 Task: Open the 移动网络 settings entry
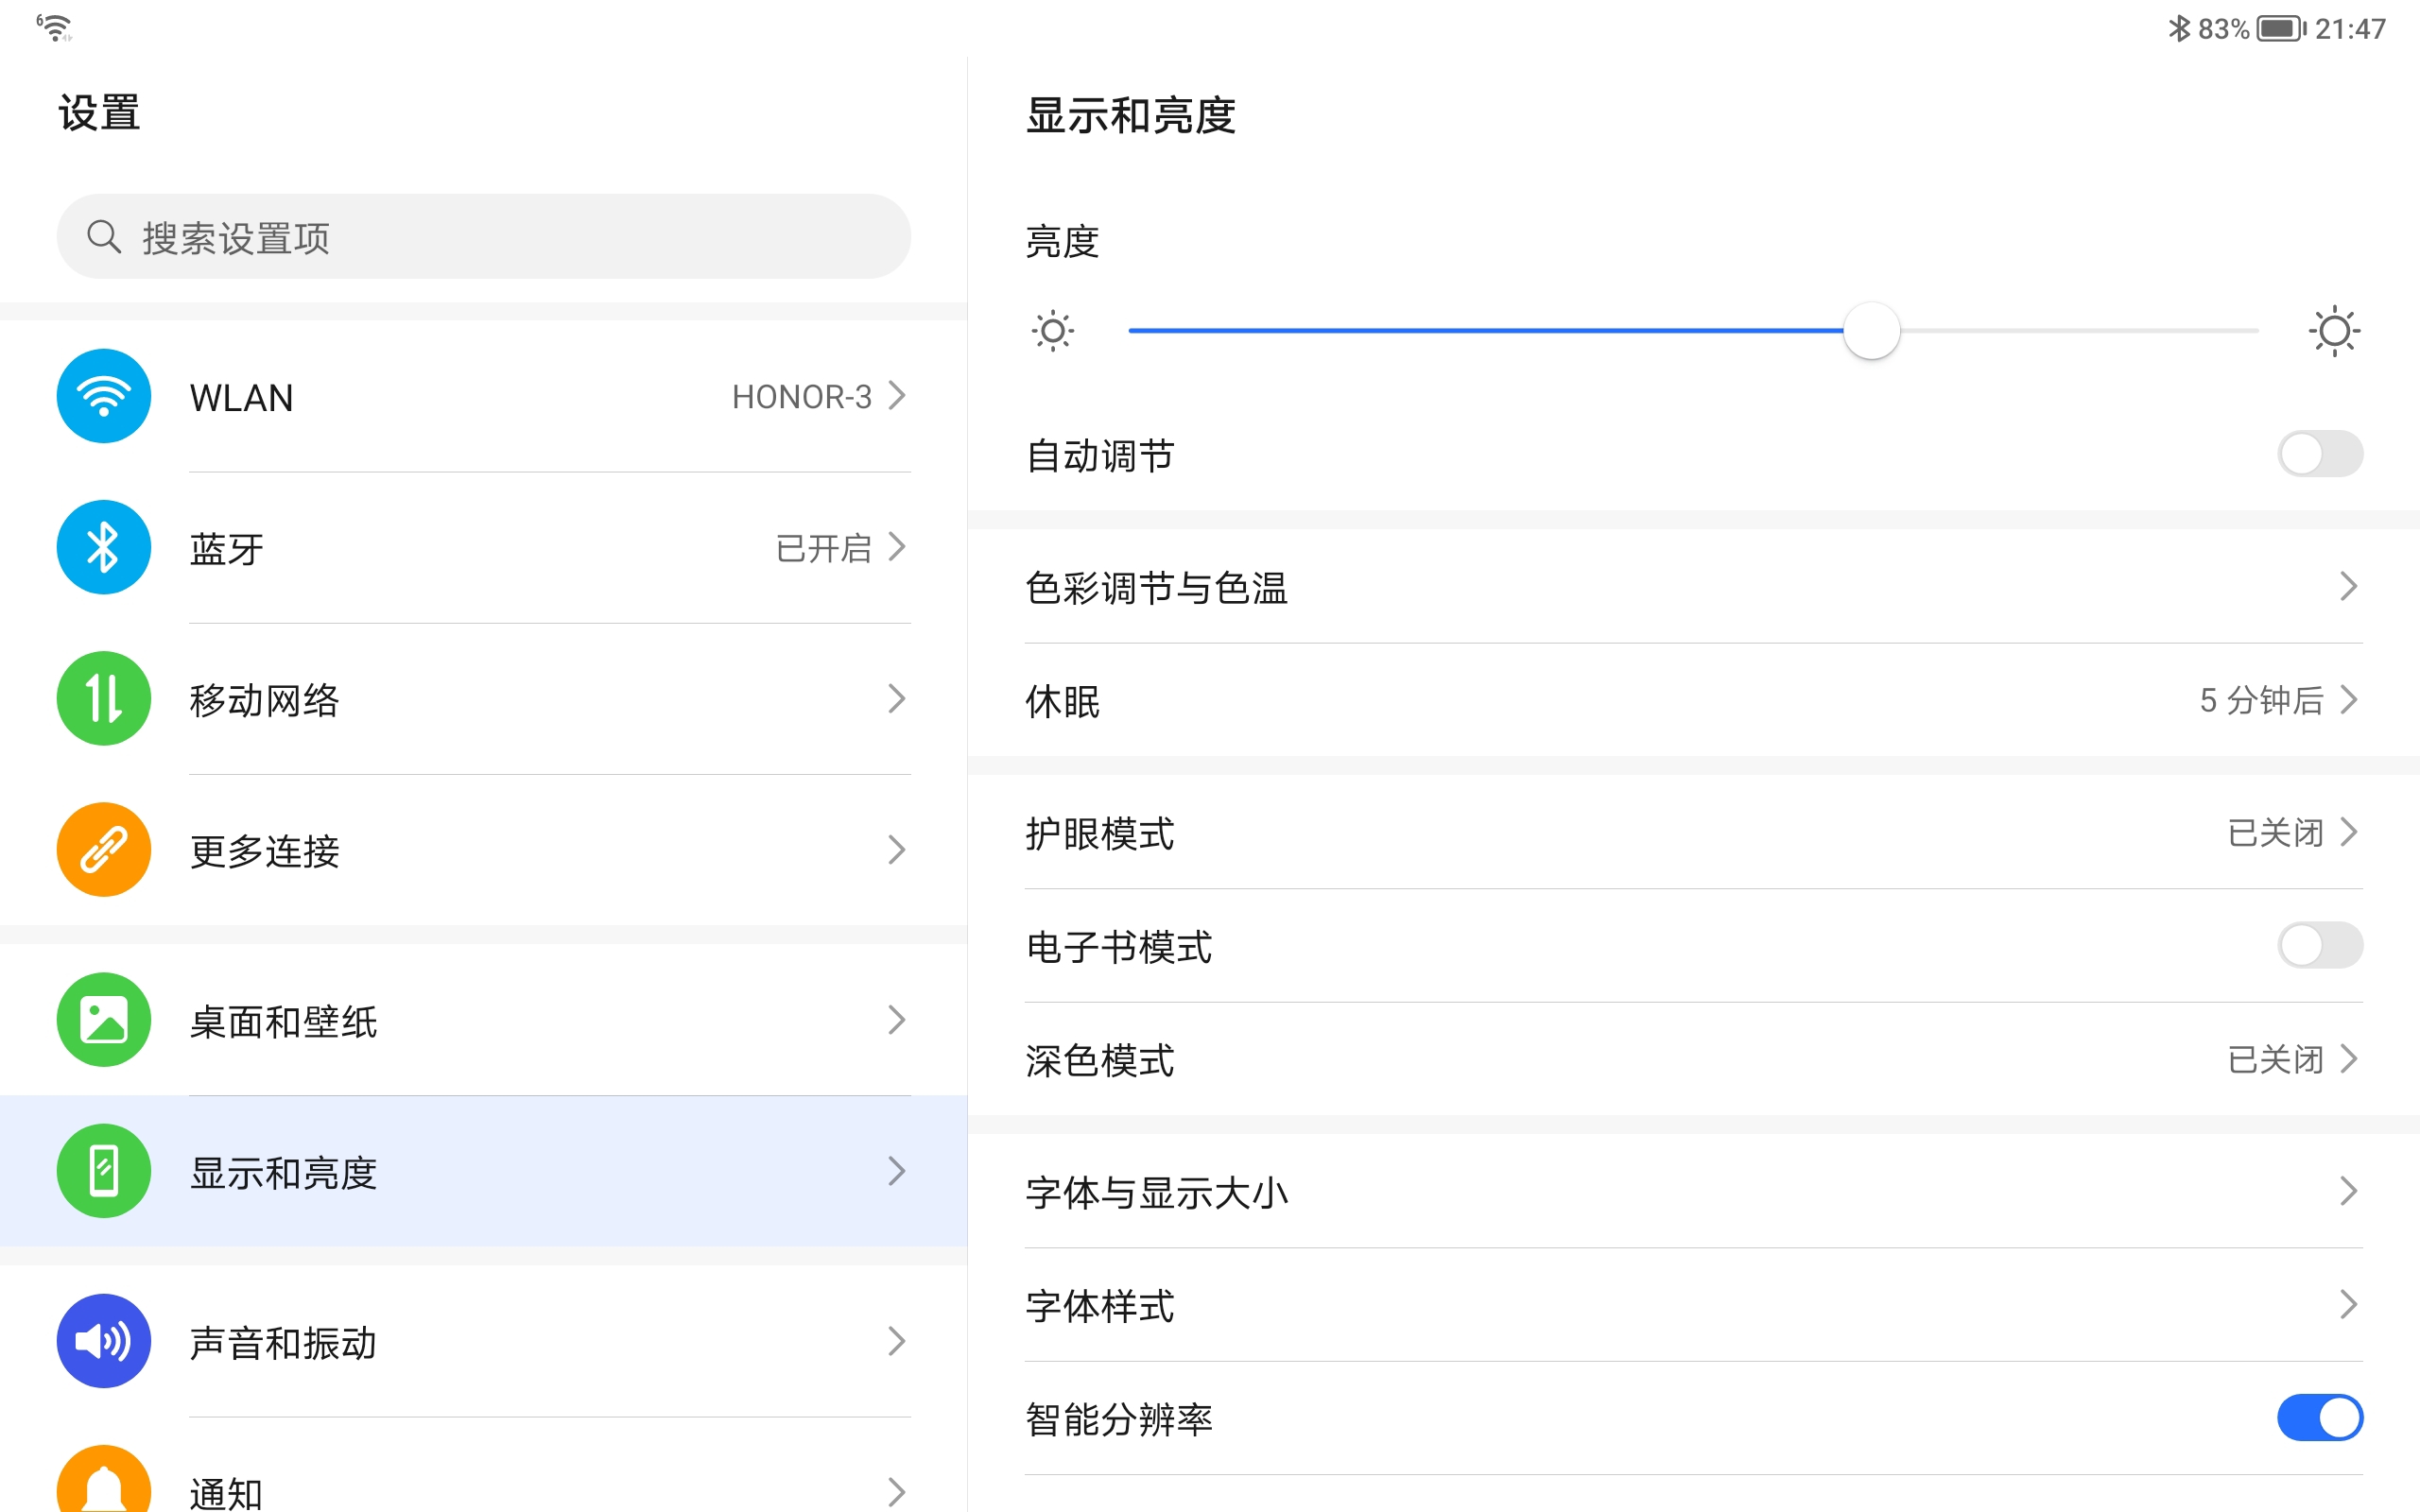coord(484,698)
